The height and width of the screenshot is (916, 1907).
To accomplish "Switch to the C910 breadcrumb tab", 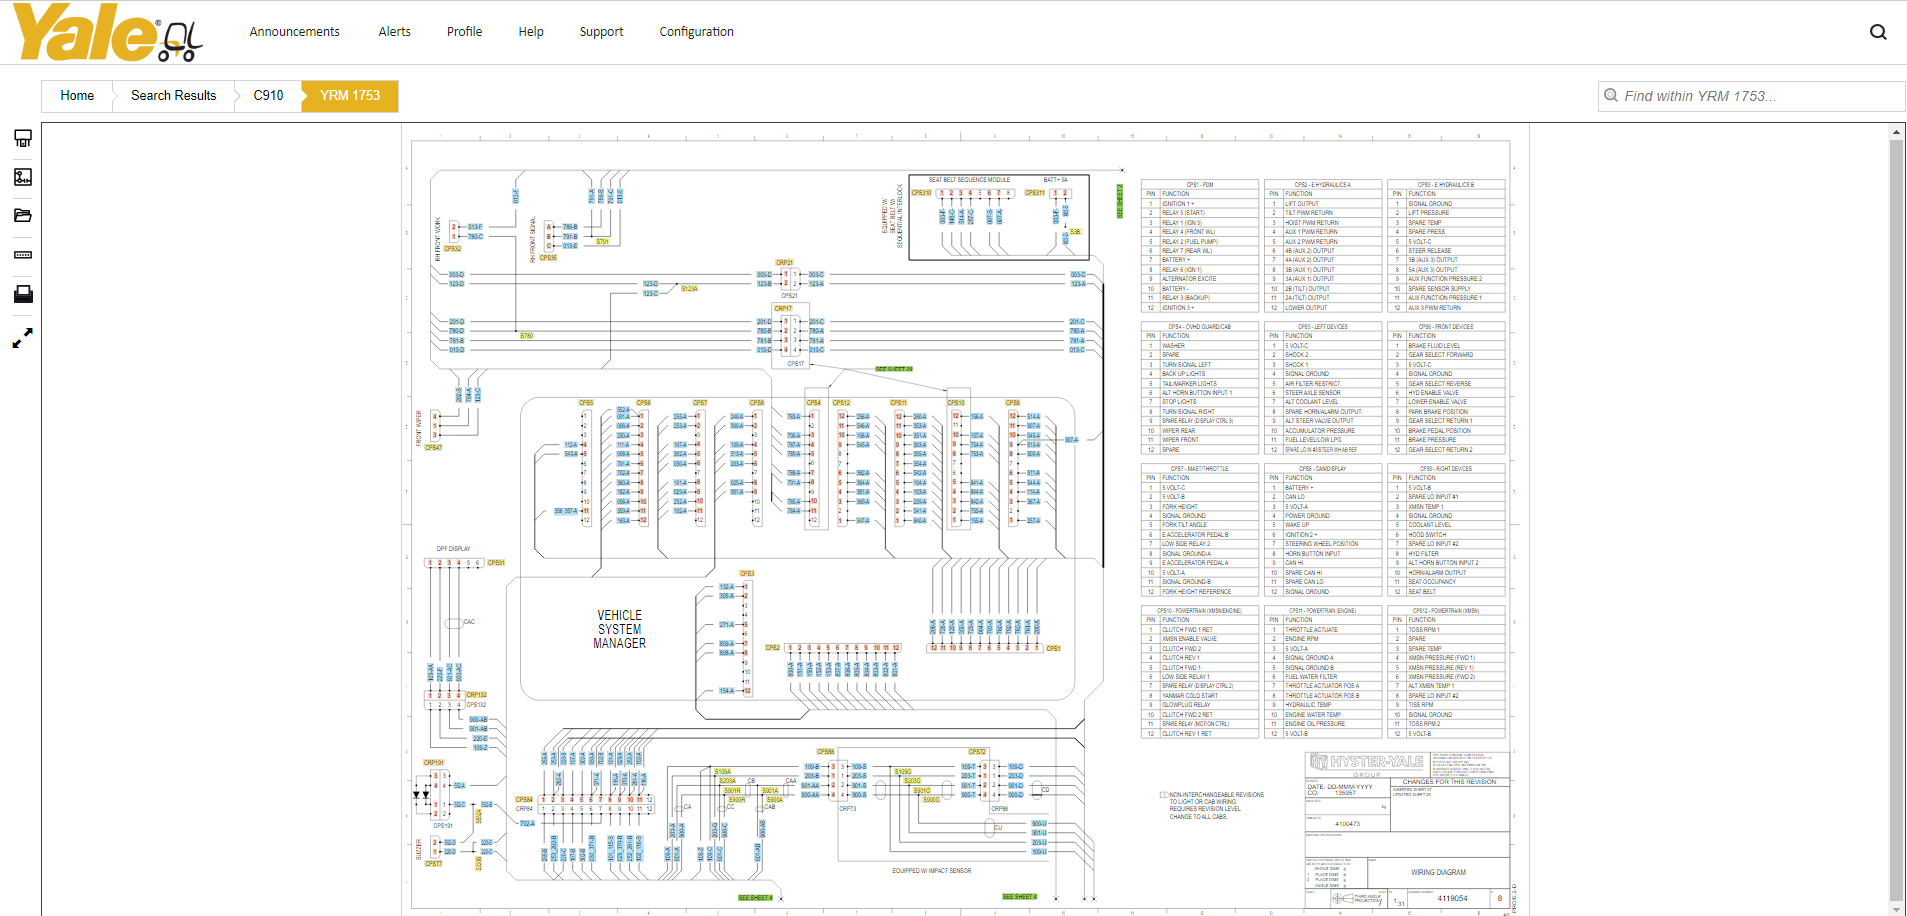I will click(x=267, y=95).
